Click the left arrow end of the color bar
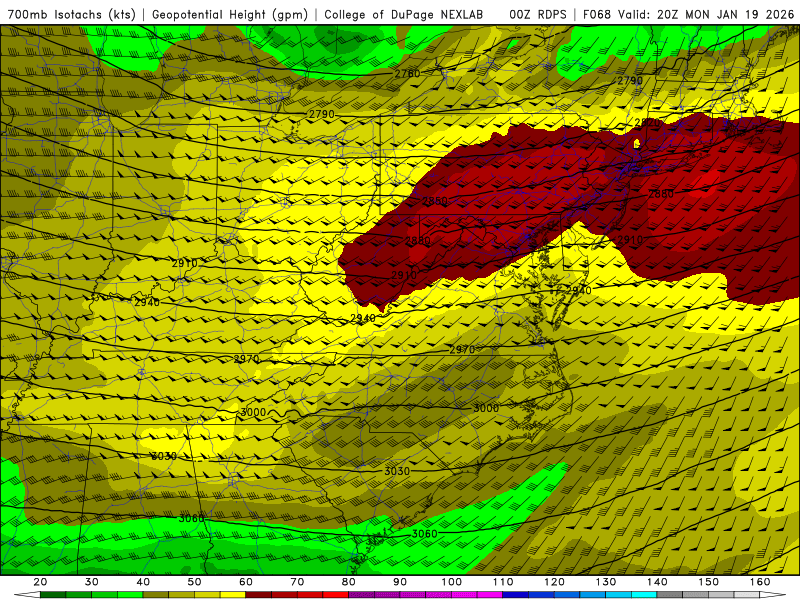800x600 pixels. [x=27, y=595]
